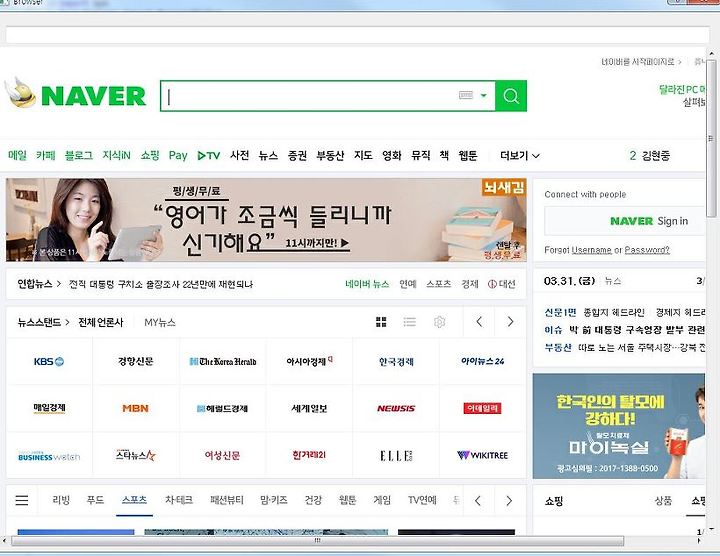
Task: Open 부동산 in the navigation bar
Action: tap(330, 156)
